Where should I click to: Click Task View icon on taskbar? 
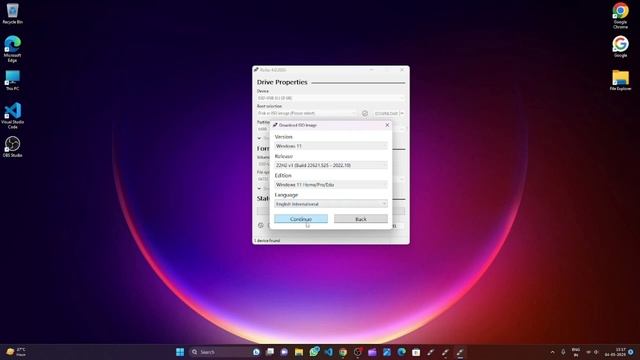click(270, 352)
